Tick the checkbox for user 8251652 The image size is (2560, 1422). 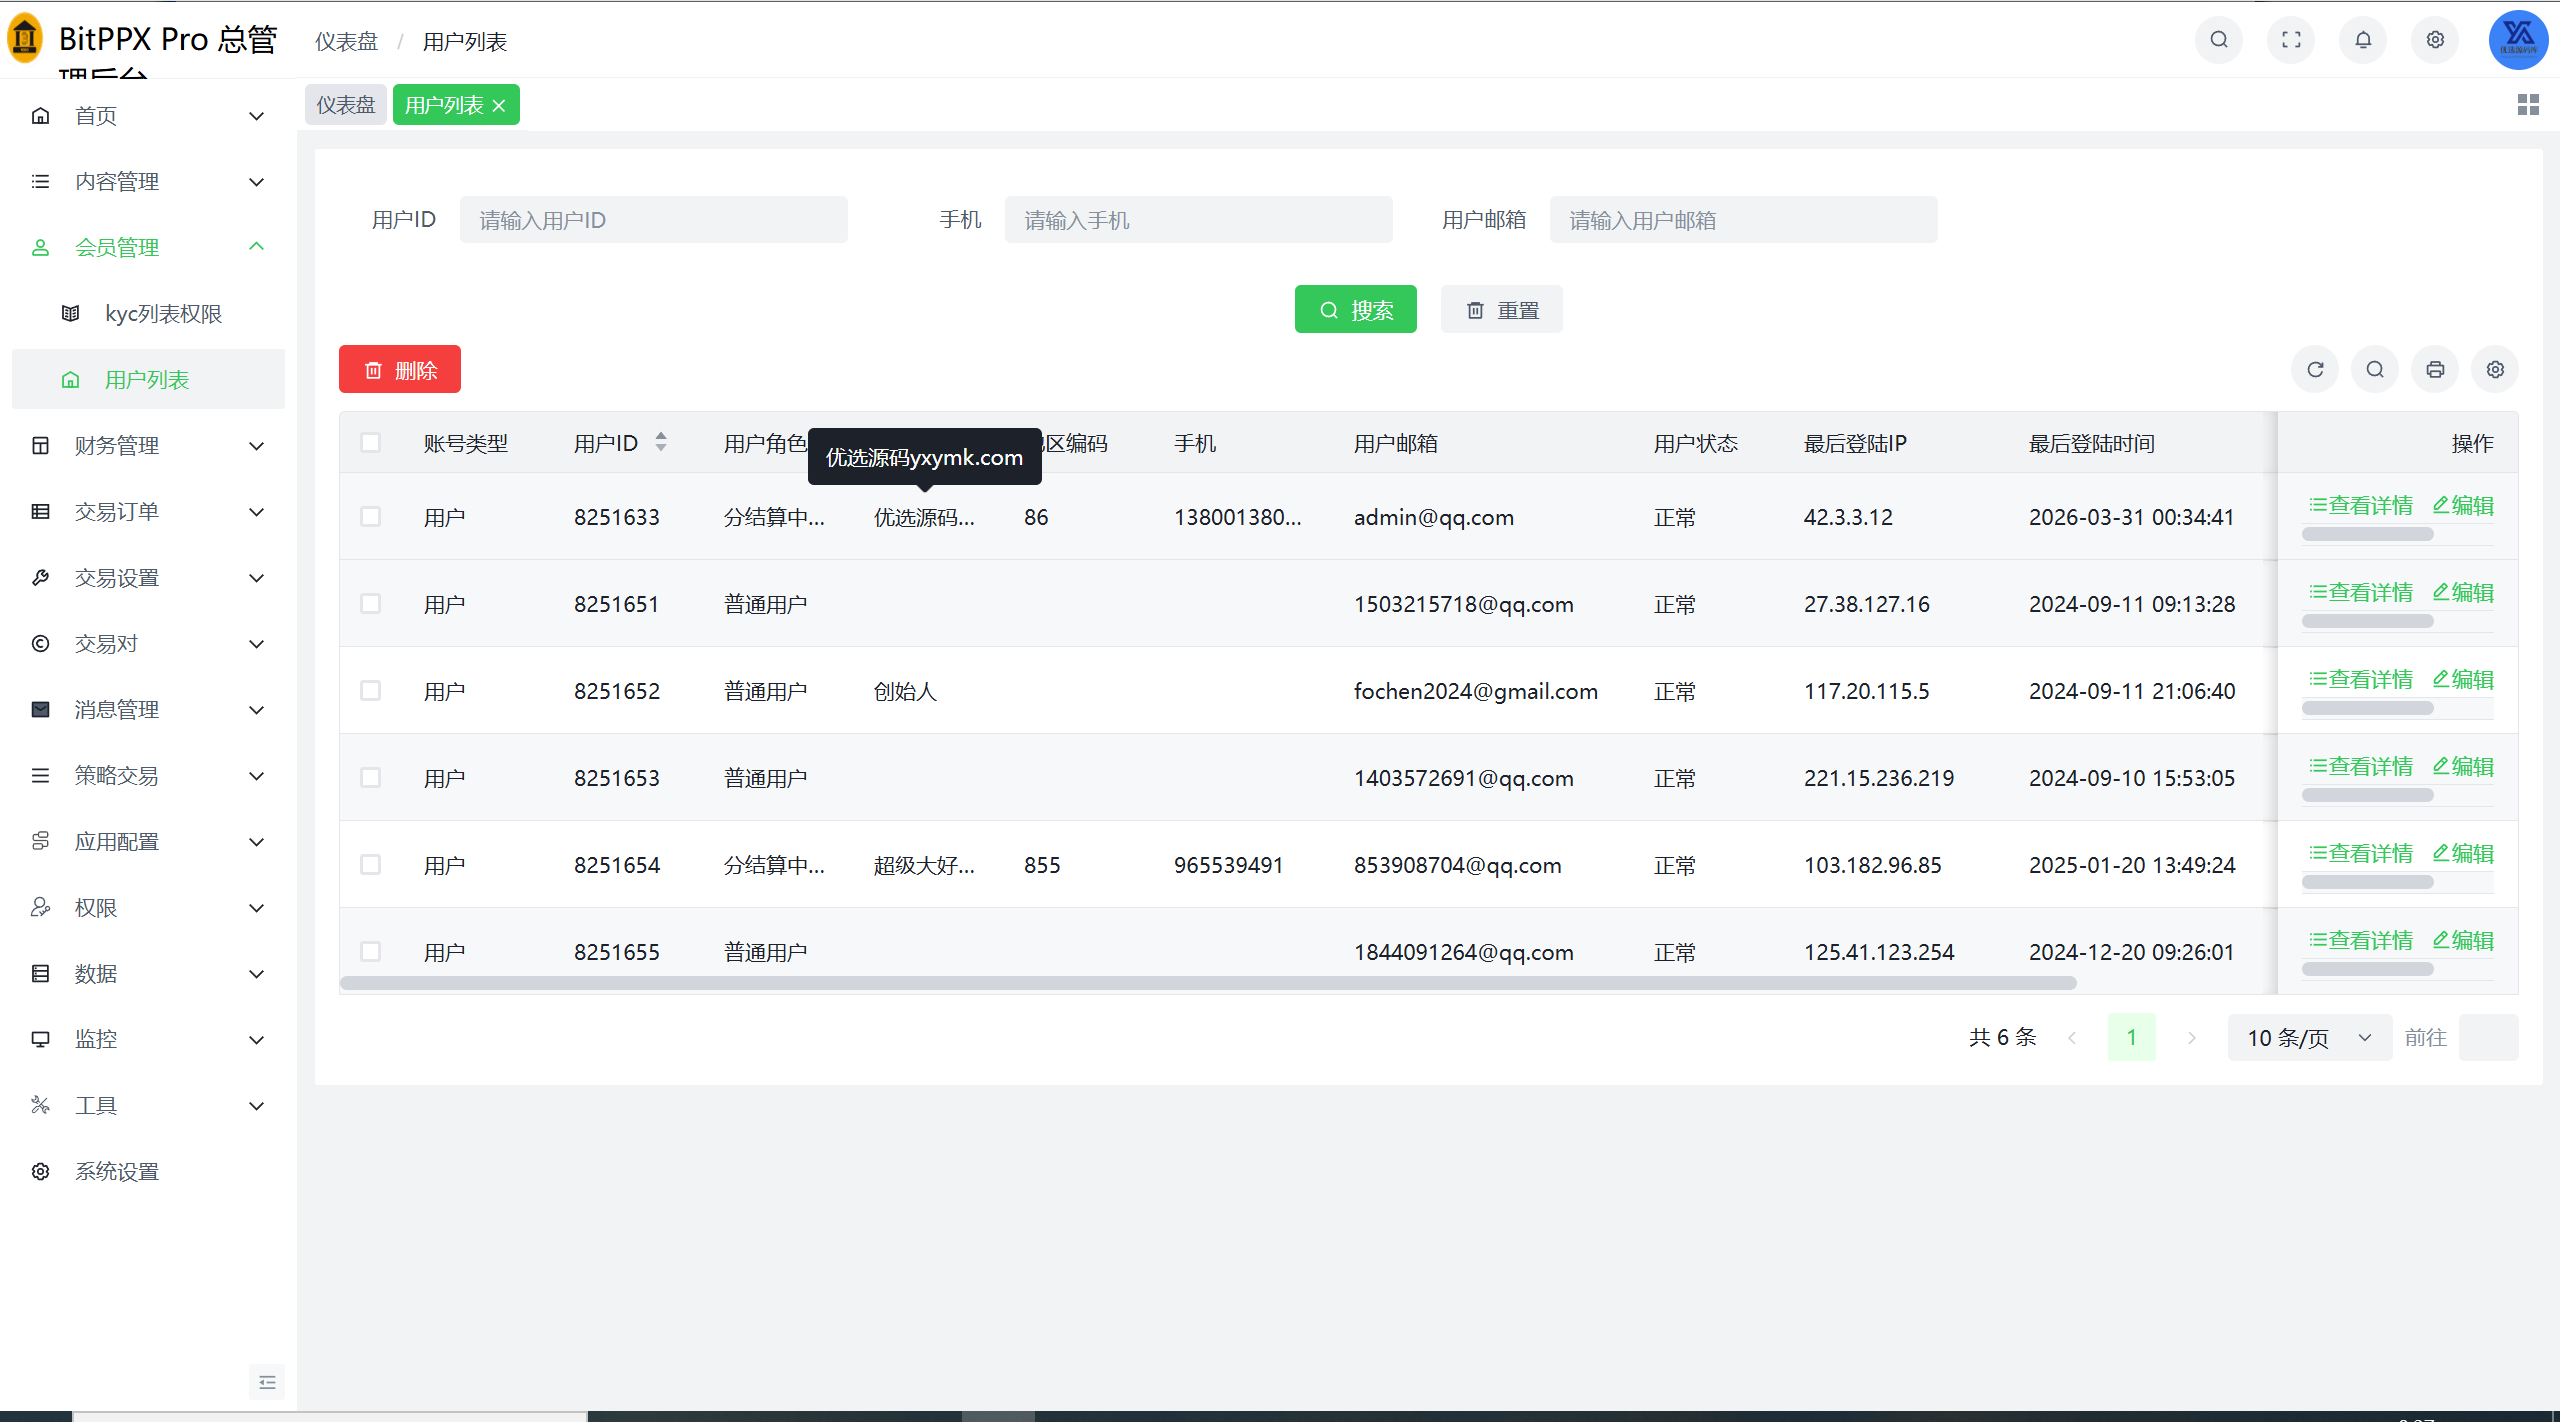(x=371, y=691)
